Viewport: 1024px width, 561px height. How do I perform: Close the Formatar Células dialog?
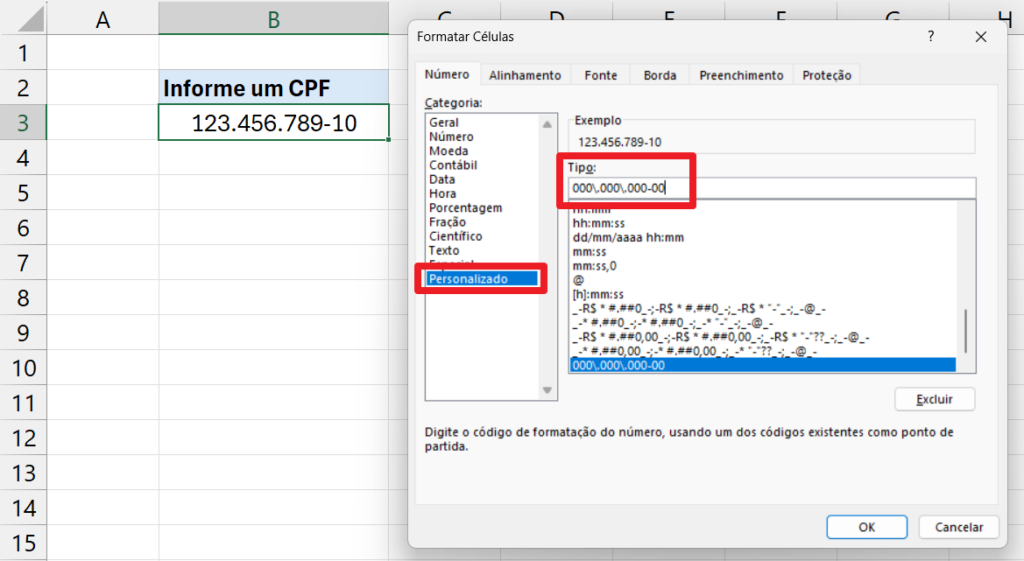981,37
